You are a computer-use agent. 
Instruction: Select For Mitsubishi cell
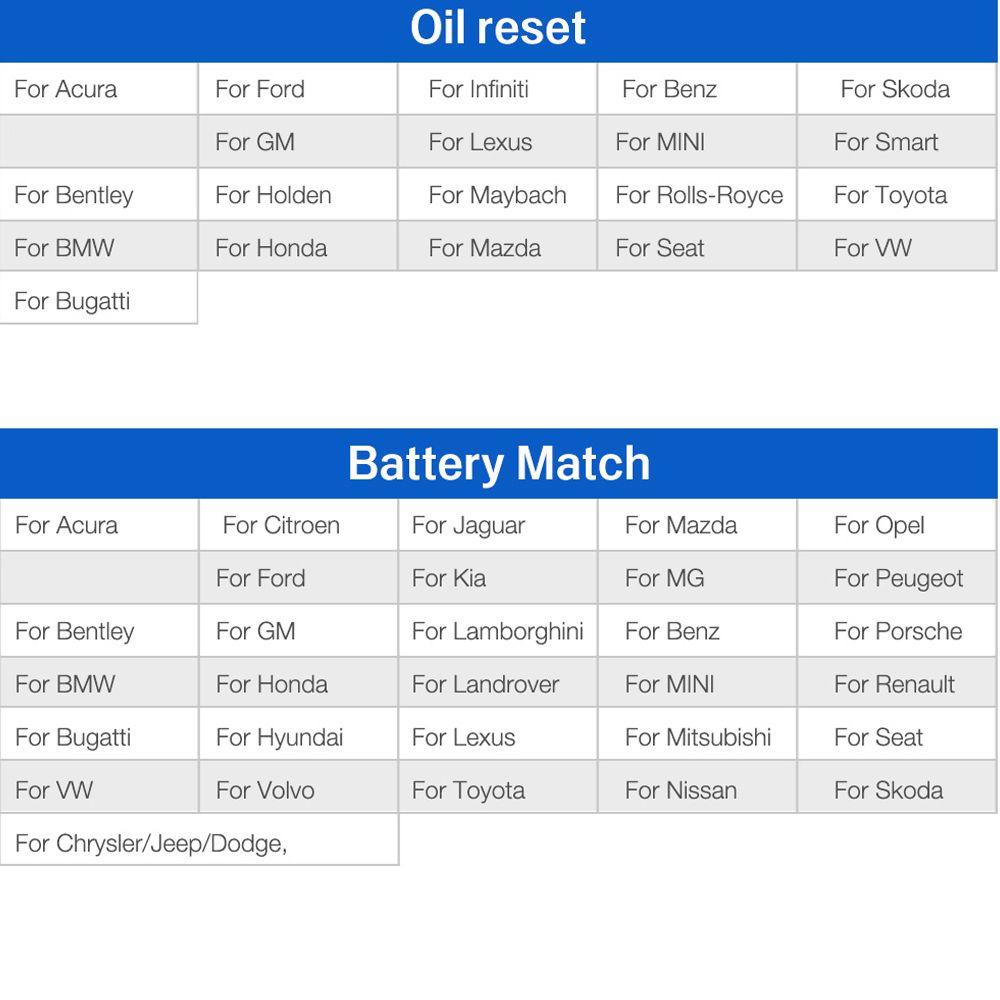698,737
